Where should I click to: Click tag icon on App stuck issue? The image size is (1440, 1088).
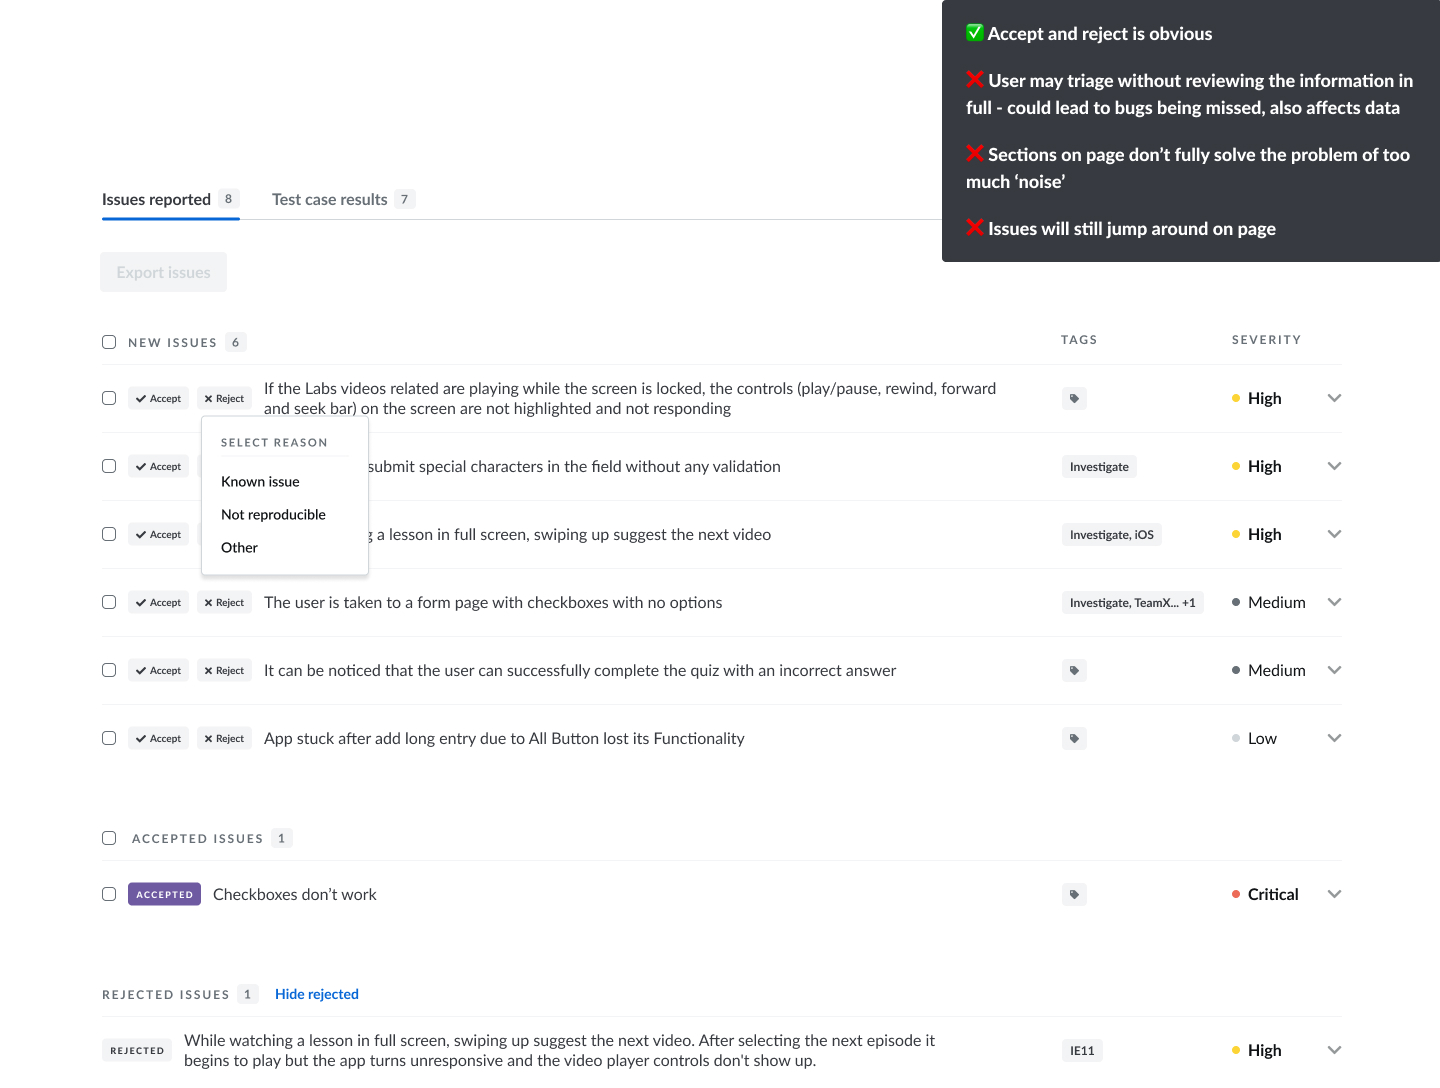click(x=1074, y=739)
